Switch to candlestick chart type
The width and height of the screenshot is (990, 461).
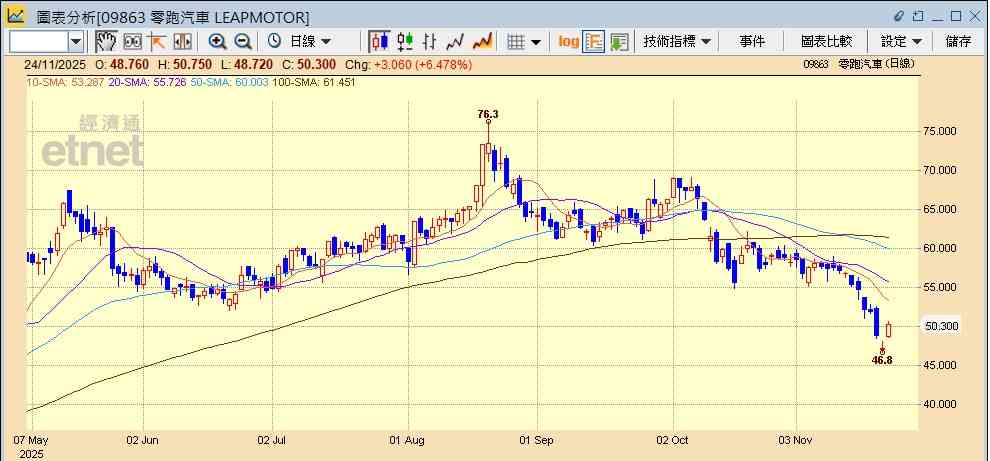[x=379, y=41]
